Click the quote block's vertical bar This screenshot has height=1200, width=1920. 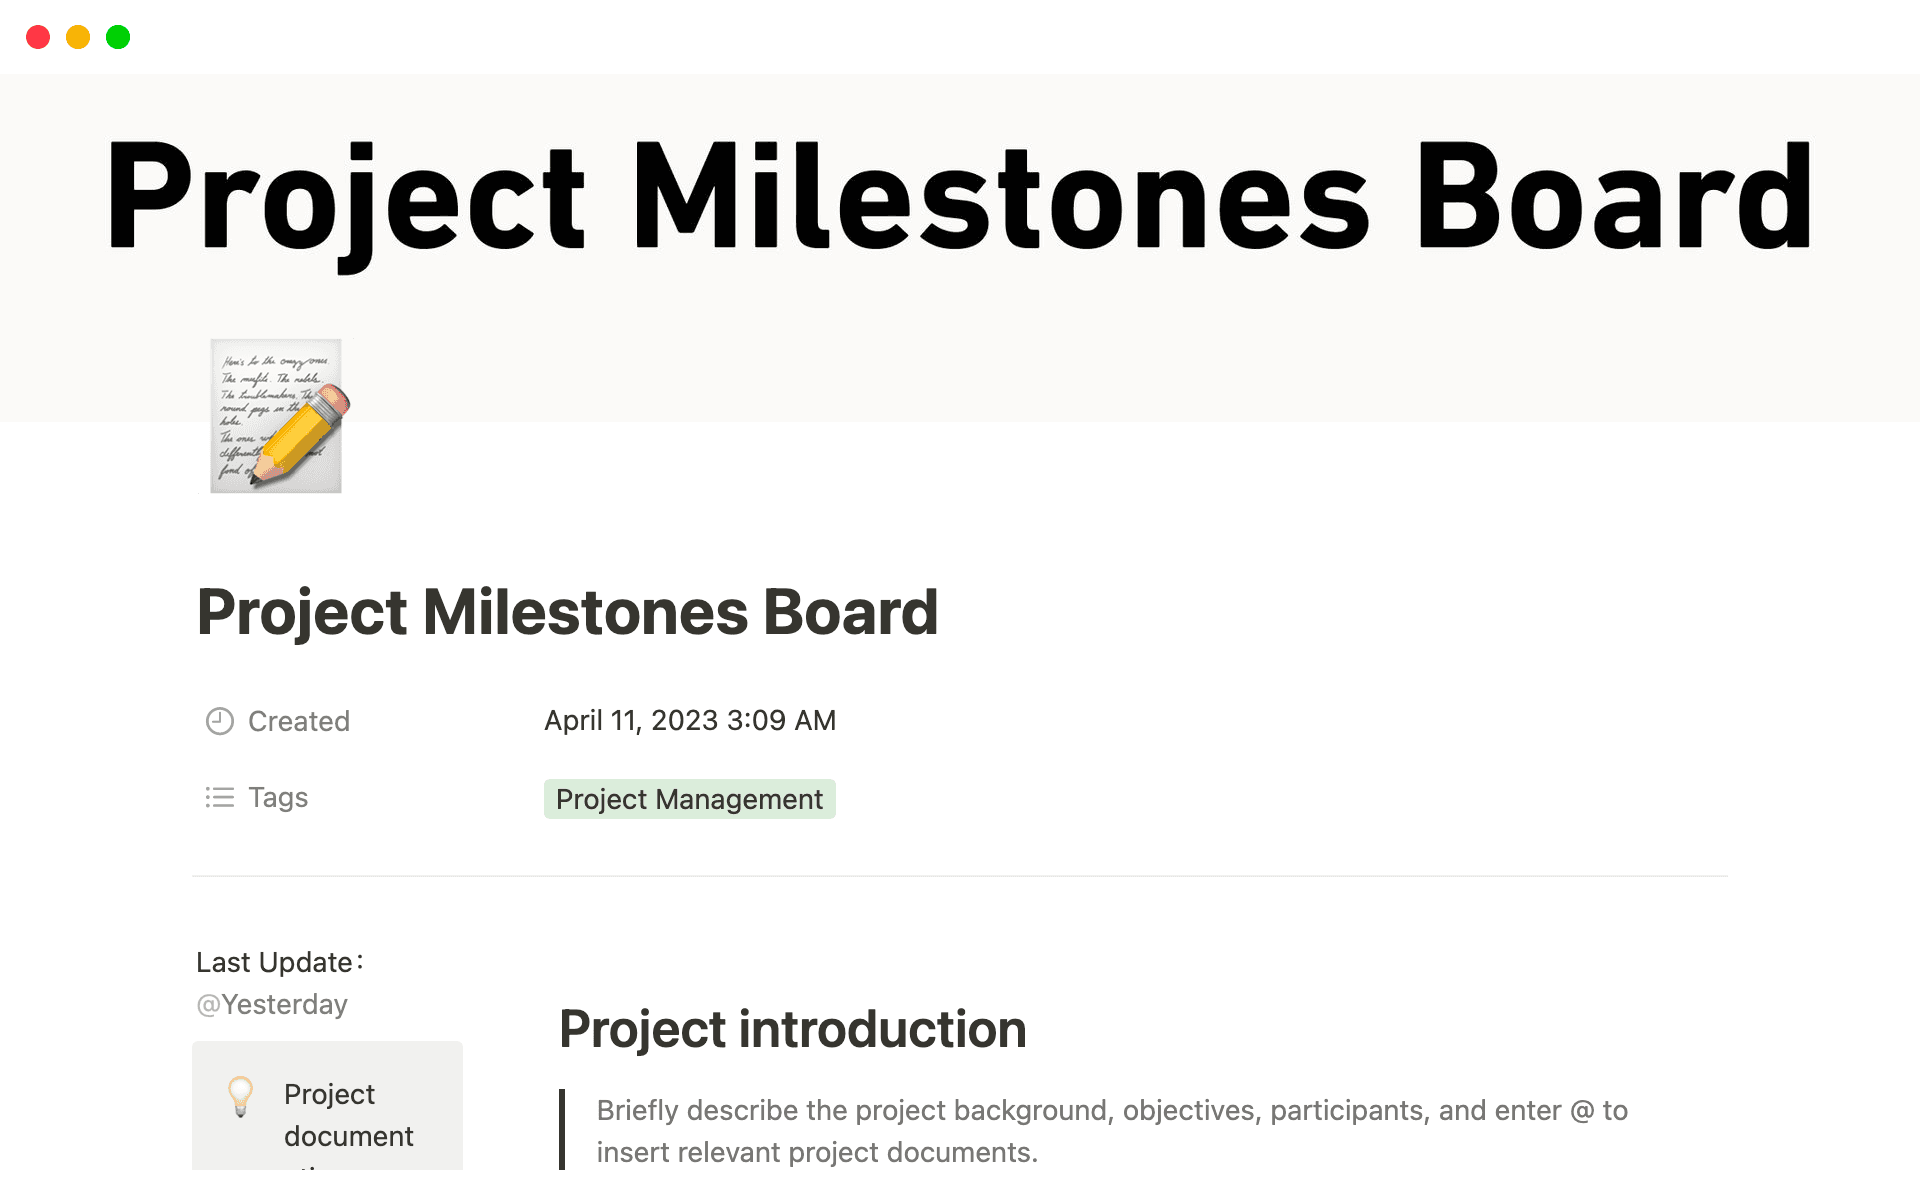(563, 1130)
